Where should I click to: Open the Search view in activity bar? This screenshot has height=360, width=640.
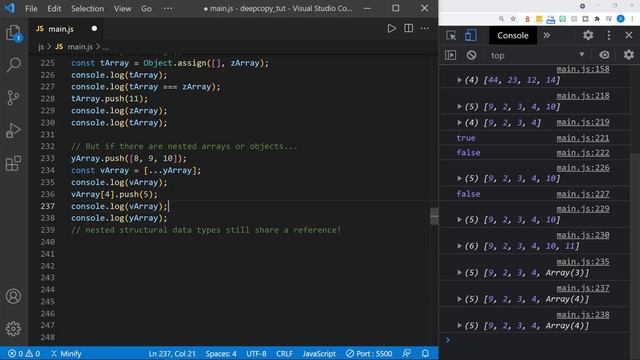click(x=13, y=64)
